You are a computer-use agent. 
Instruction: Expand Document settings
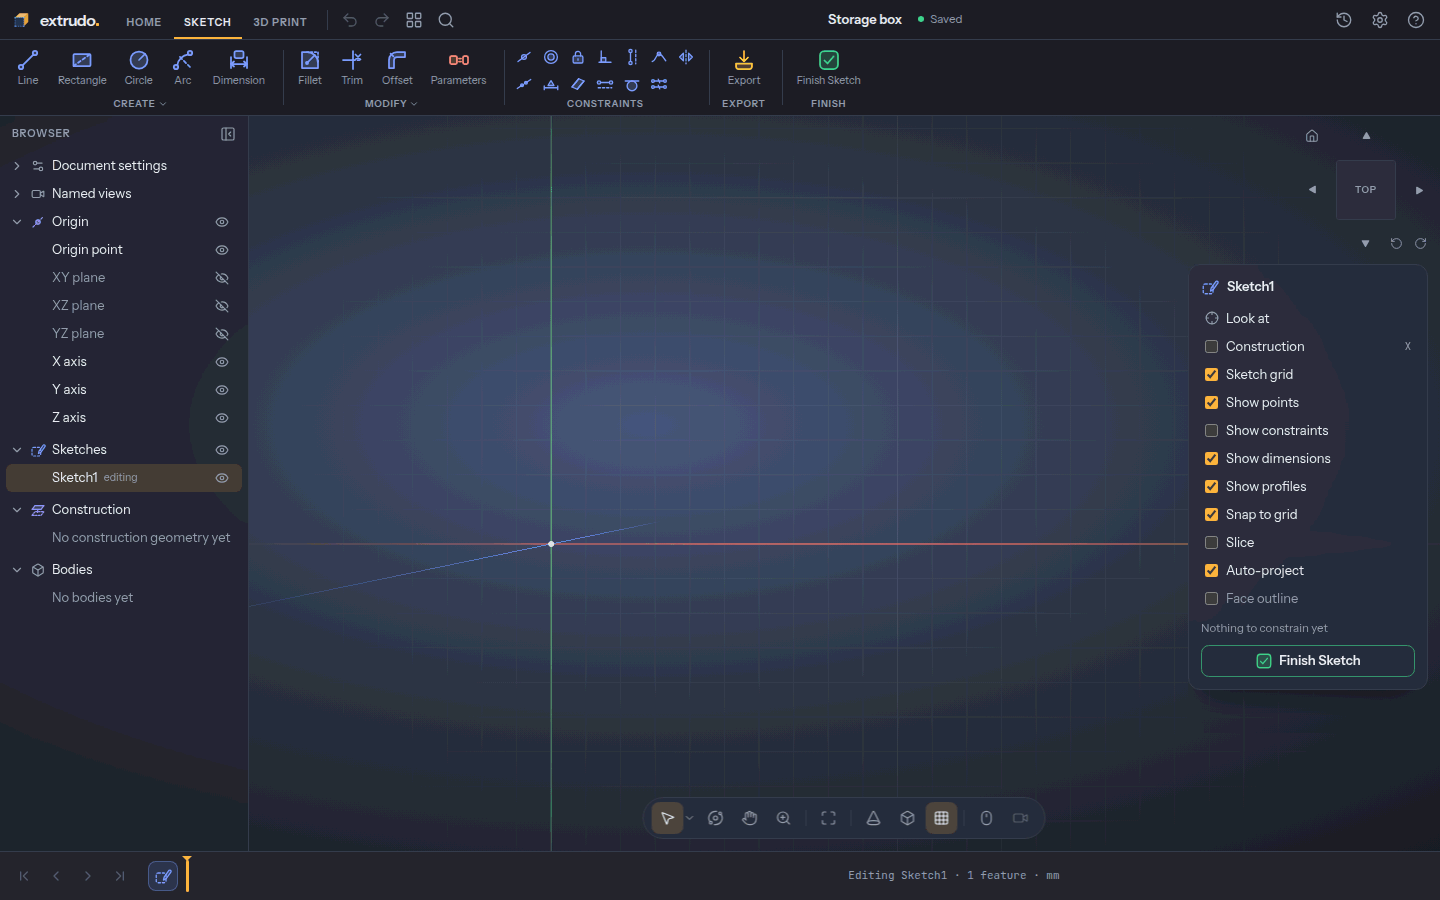pyautogui.click(x=17, y=166)
